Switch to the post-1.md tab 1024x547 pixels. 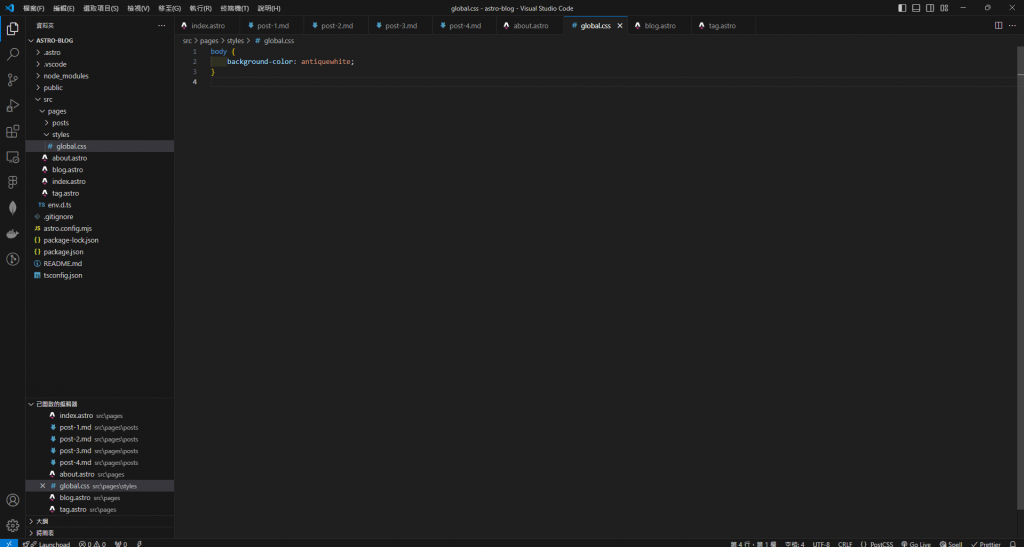272,25
